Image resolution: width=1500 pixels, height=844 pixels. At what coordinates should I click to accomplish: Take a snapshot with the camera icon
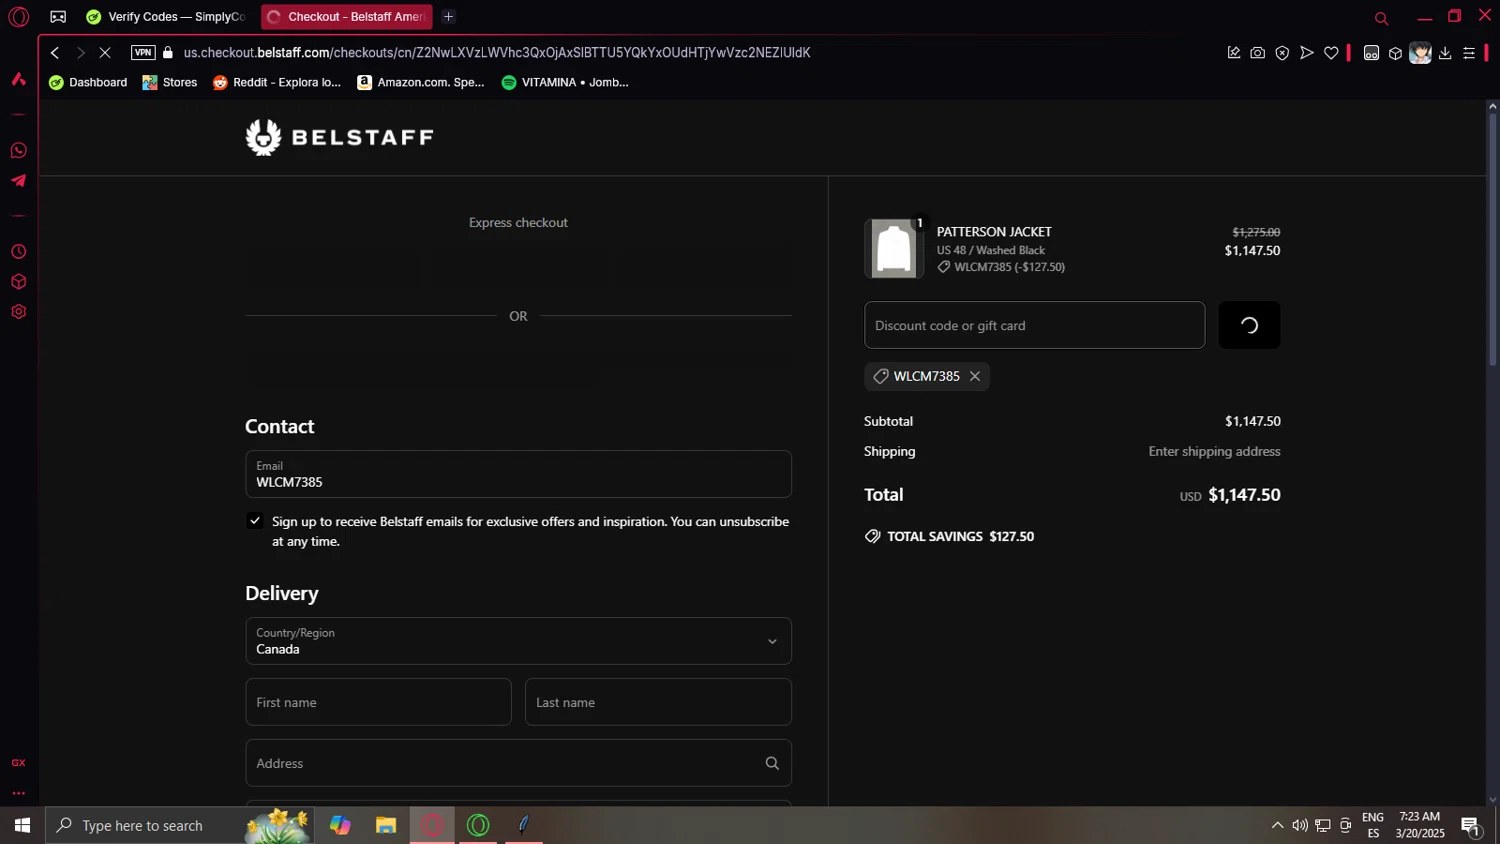click(1258, 53)
